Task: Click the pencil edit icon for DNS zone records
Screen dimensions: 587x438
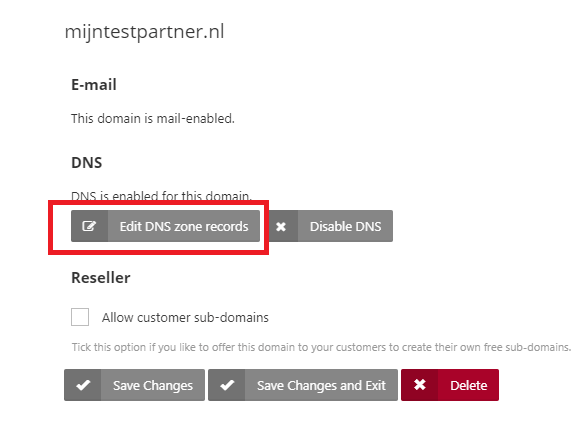Action: coord(89,226)
